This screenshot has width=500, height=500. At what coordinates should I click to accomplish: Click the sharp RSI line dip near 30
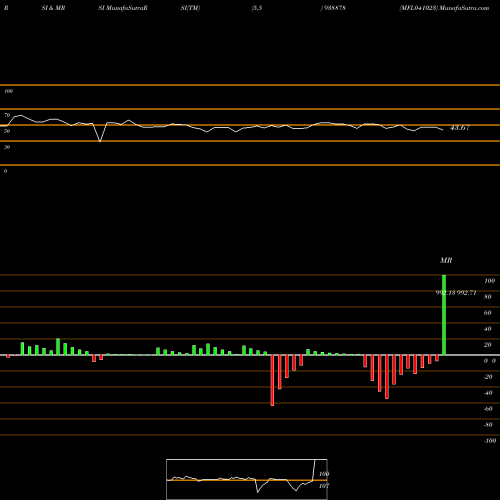(x=100, y=141)
